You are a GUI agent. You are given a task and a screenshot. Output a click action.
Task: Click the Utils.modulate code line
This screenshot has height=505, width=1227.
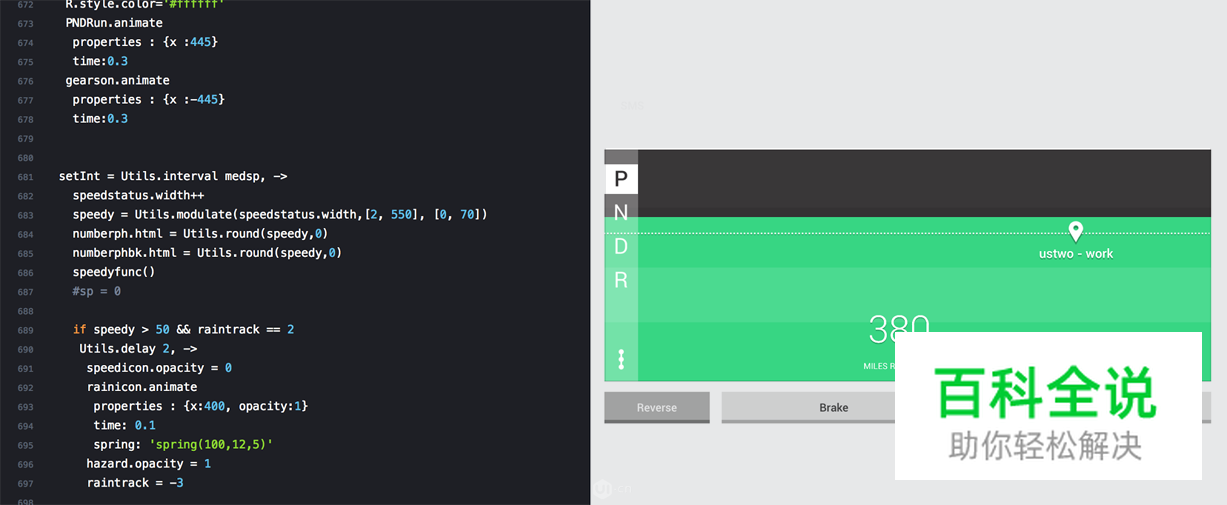pyautogui.click(x=280, y=214)
